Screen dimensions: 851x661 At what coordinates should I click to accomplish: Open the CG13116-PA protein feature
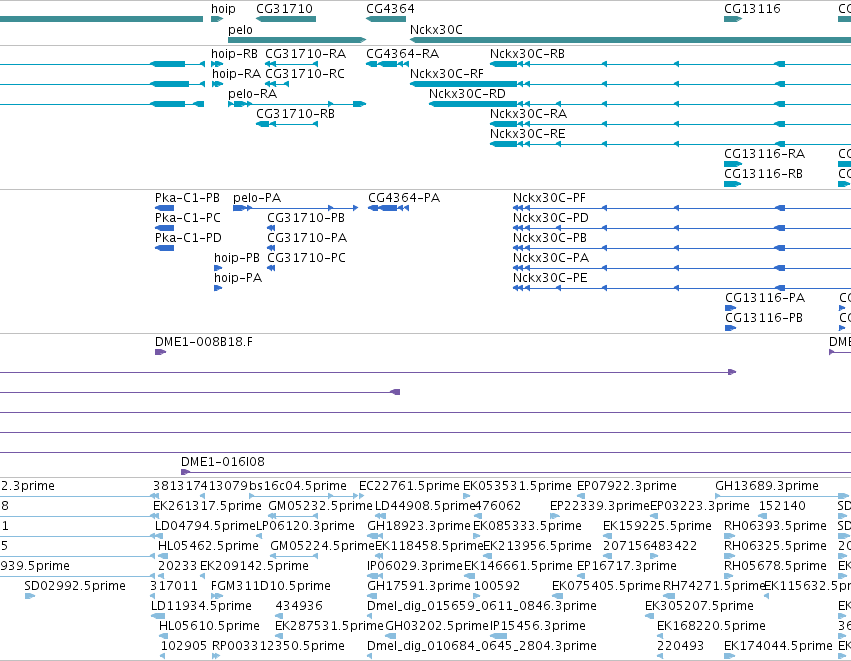(x=731, y=308)
